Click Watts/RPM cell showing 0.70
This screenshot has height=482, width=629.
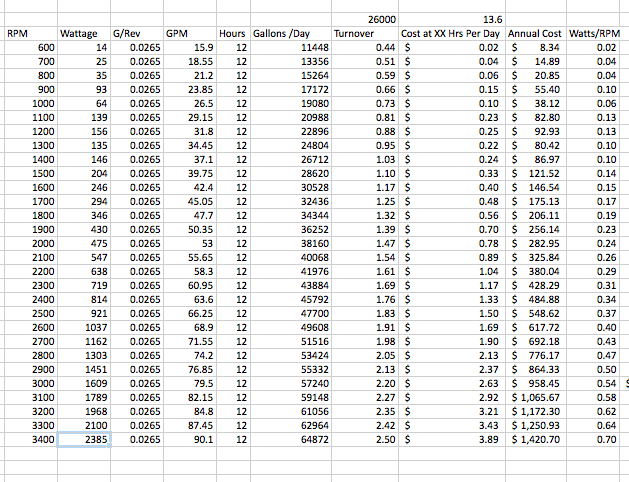595,439
